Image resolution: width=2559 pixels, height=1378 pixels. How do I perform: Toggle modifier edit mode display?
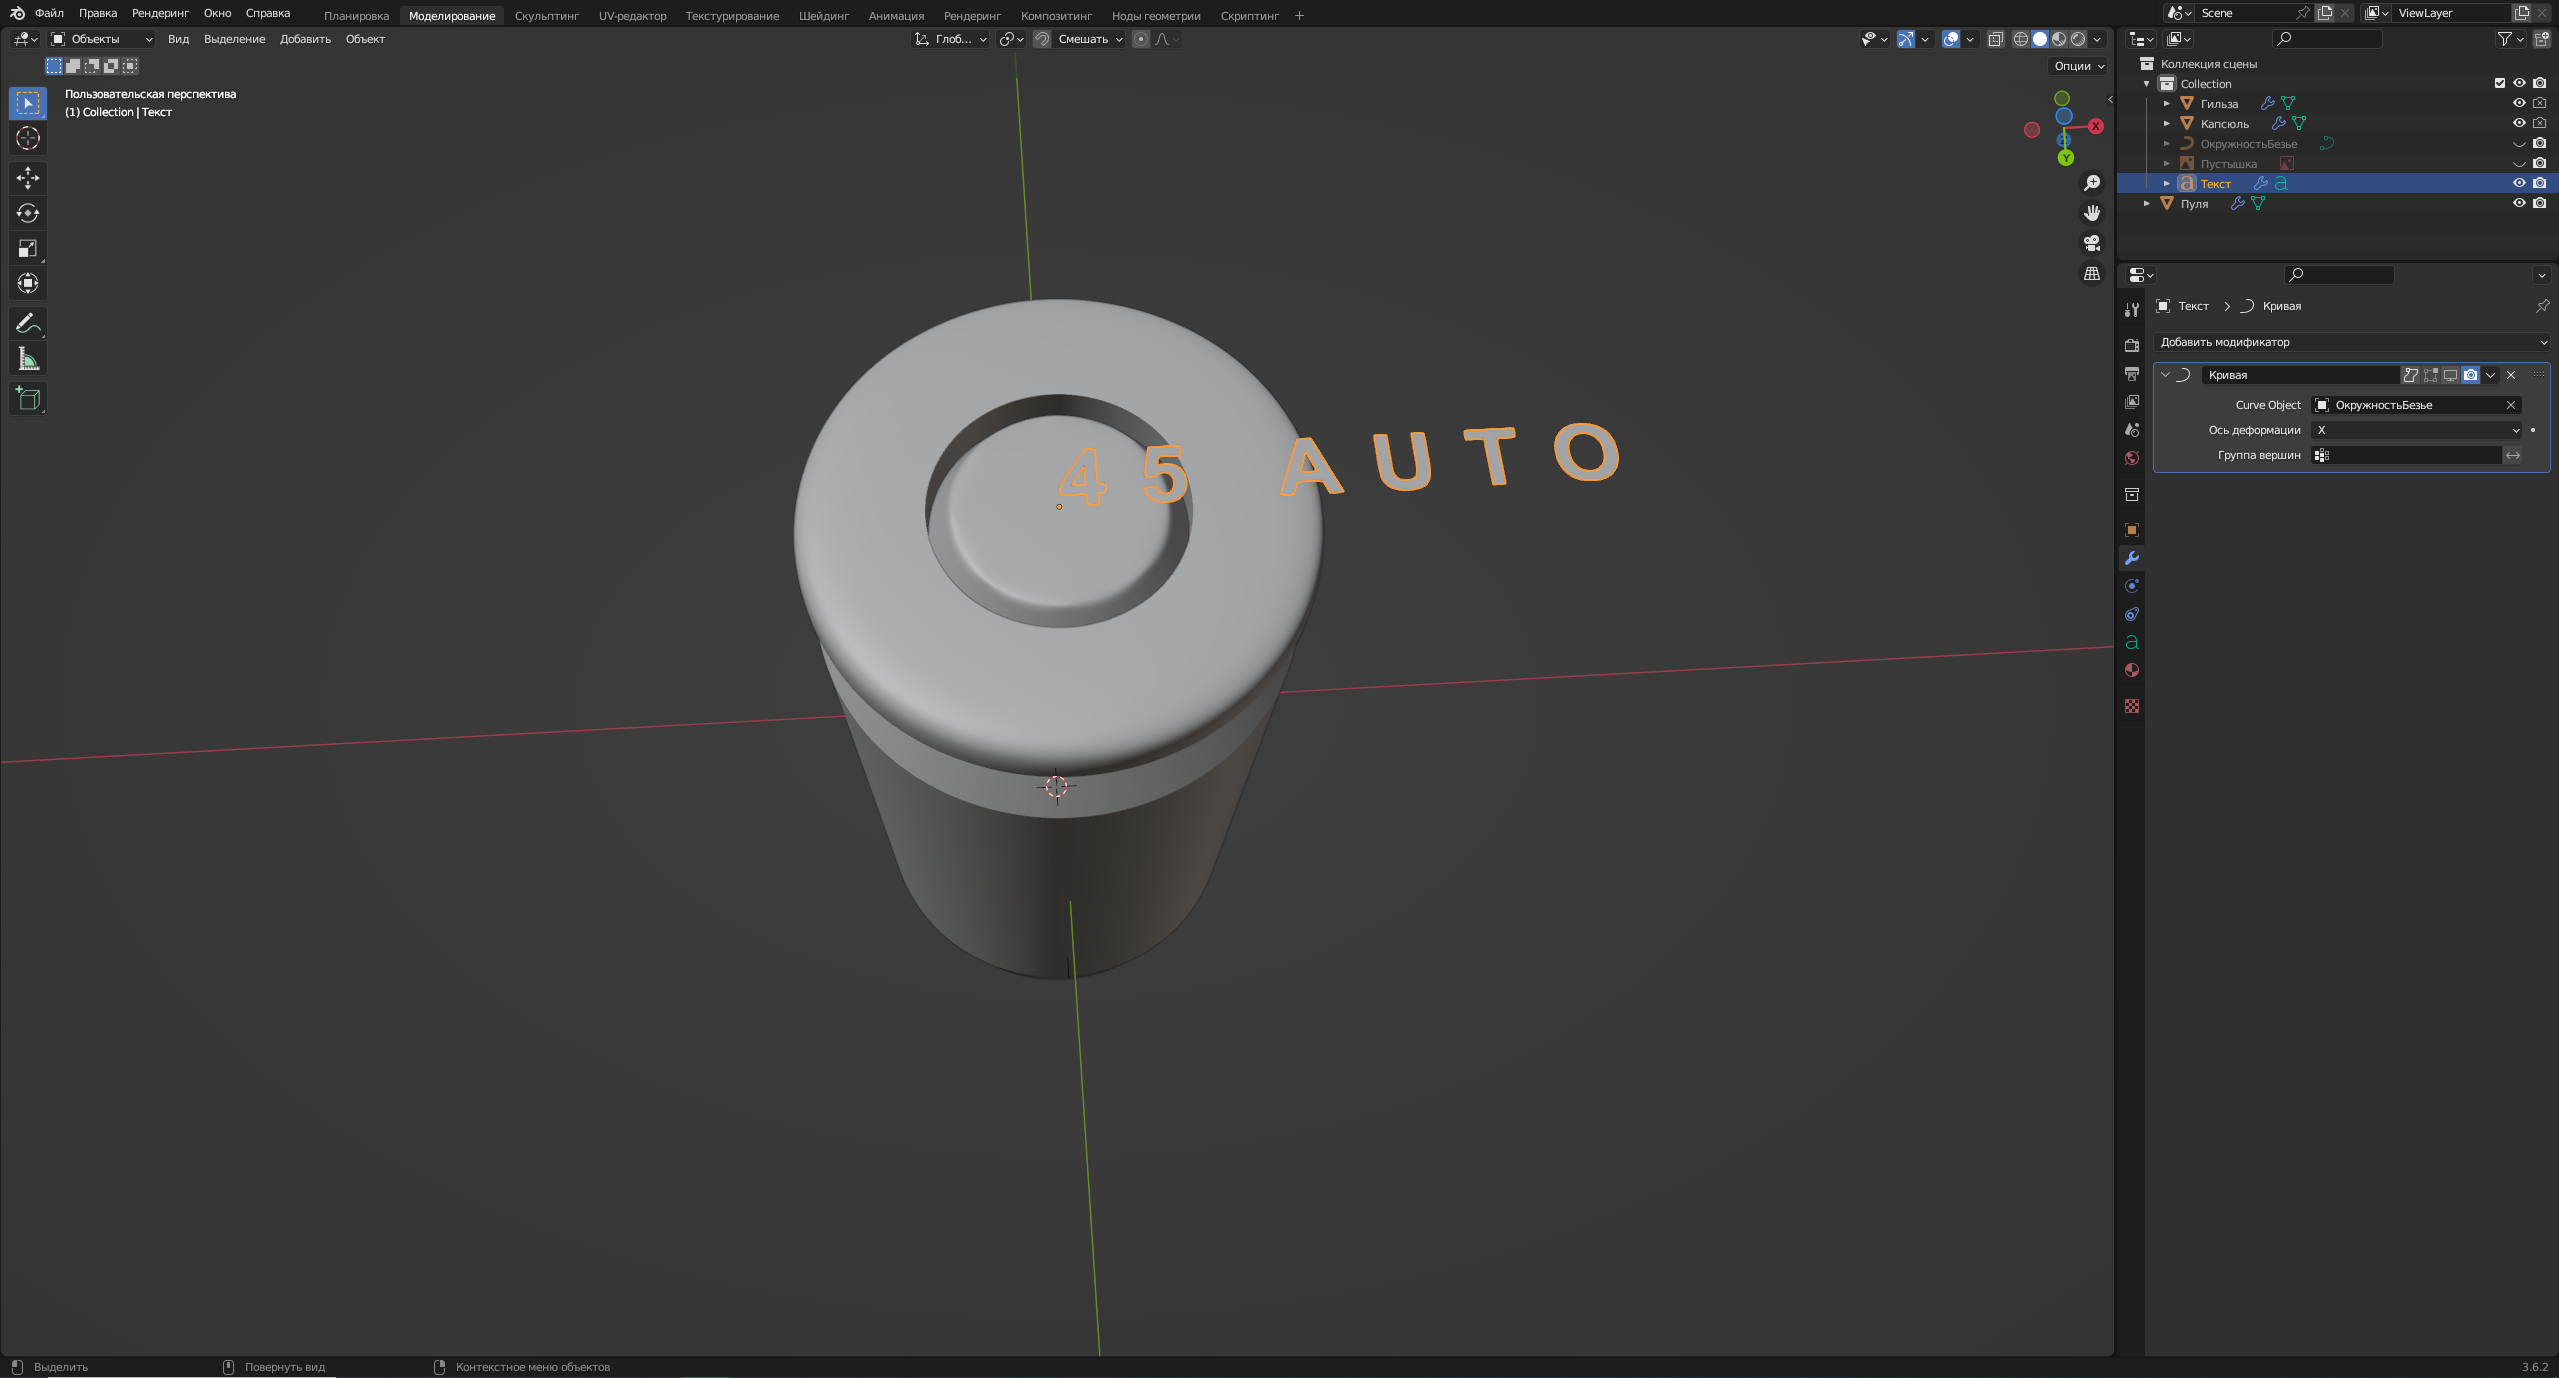click(x=2431, y=375)
